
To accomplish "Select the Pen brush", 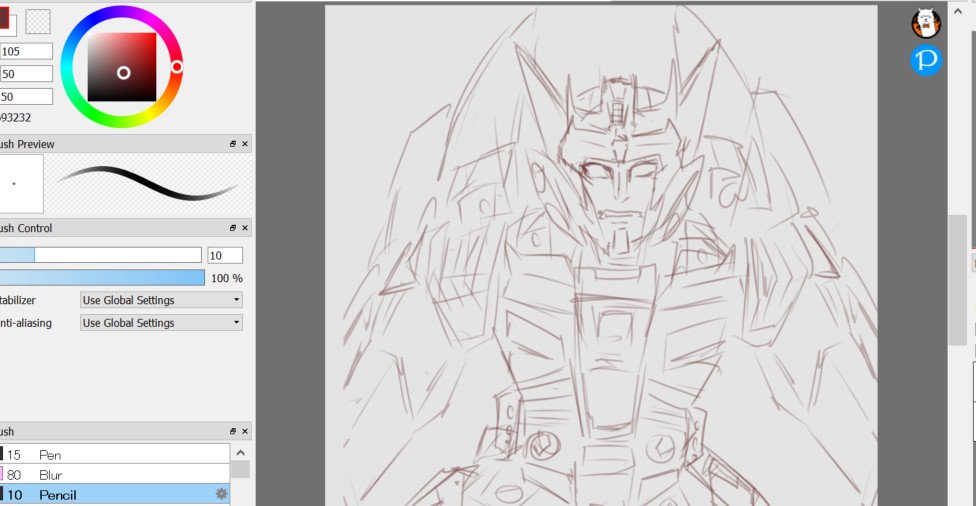I will [x=115, y=454].
